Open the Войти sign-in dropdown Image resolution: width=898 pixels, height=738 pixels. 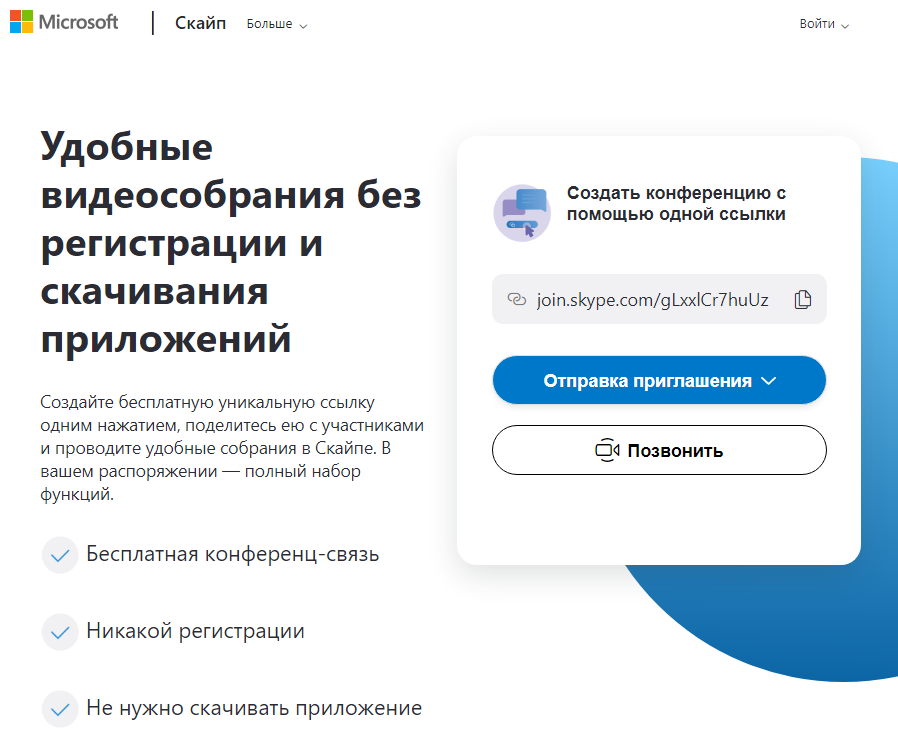point(823,24)
